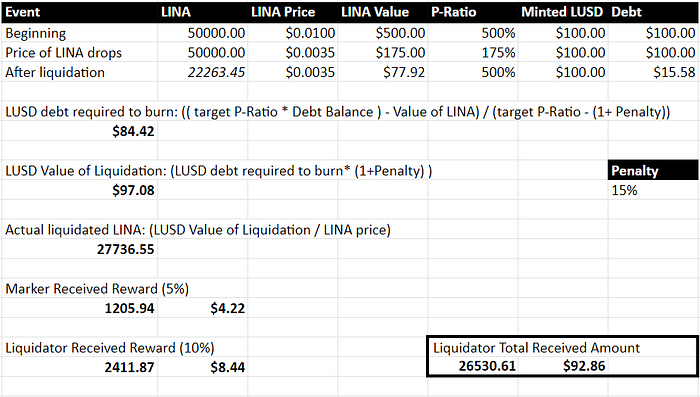This screenshot has height=397, width=700.
Task: Select the $4.22 marker reward cell
Action: click(x=203, y=308)
